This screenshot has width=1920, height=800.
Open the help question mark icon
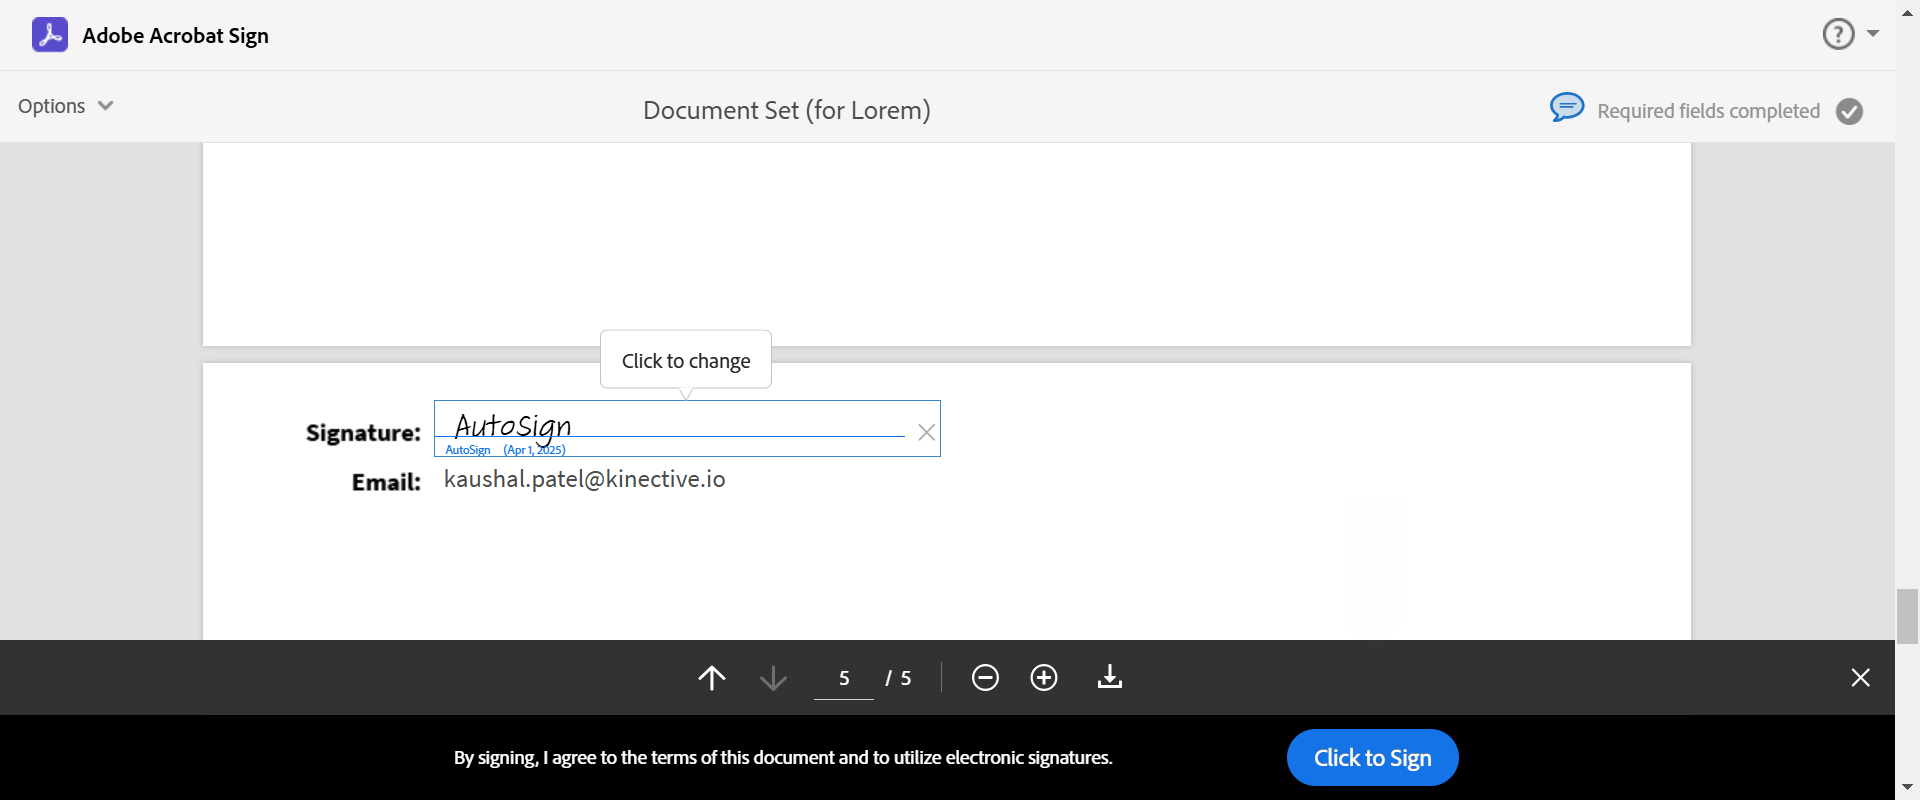coord(1838,34)
